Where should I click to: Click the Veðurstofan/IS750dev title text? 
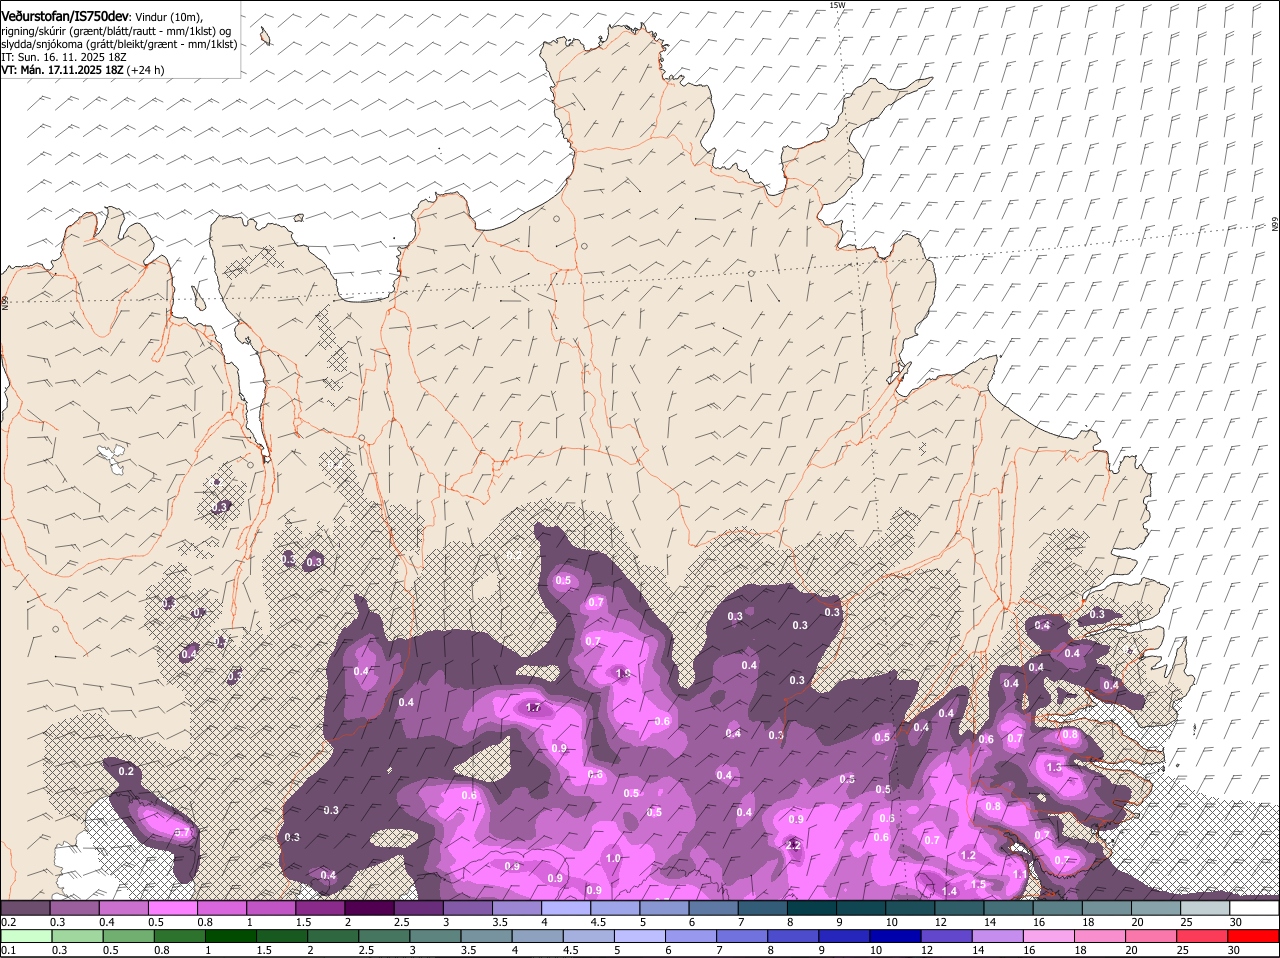64,16
